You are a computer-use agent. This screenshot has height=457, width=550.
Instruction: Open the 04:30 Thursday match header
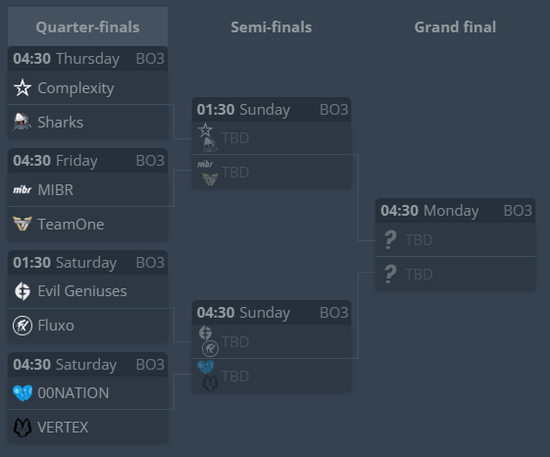[88, 59]
